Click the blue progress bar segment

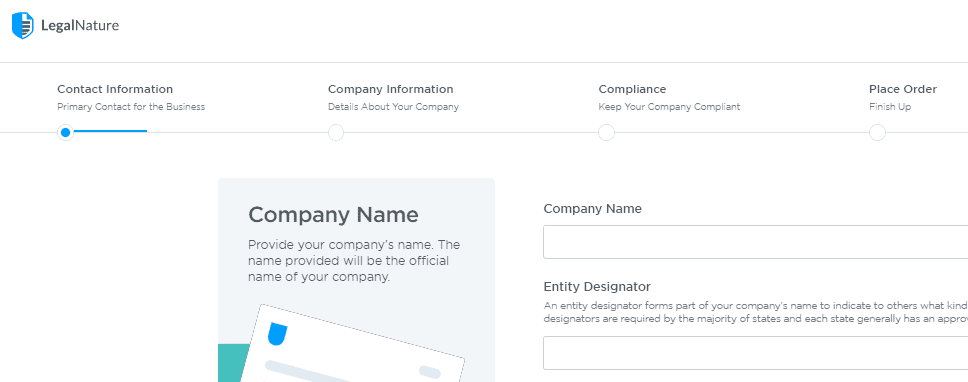pyautogui.click(x=110, y=131)
